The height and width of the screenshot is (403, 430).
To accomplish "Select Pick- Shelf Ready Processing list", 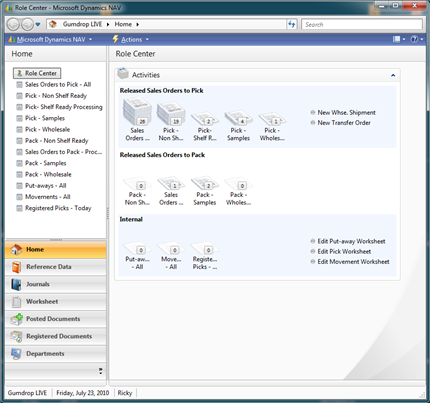I will point(64,107).
